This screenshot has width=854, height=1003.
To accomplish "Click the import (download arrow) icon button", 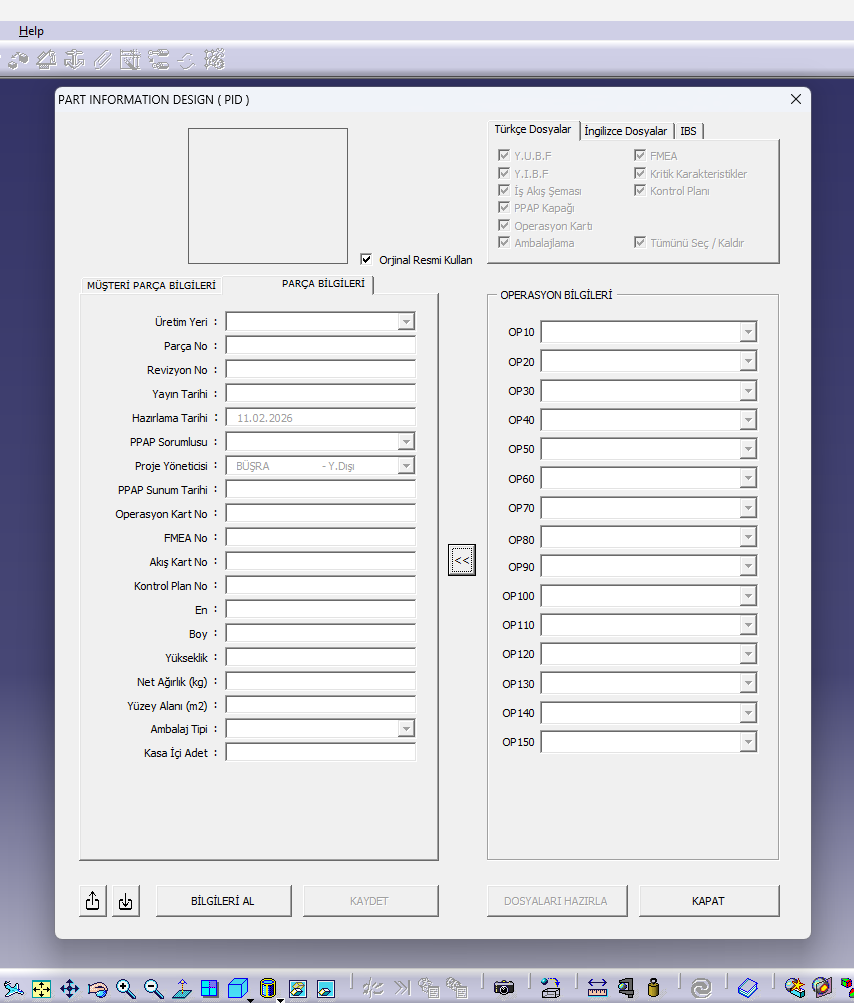I will coord(125,901).
